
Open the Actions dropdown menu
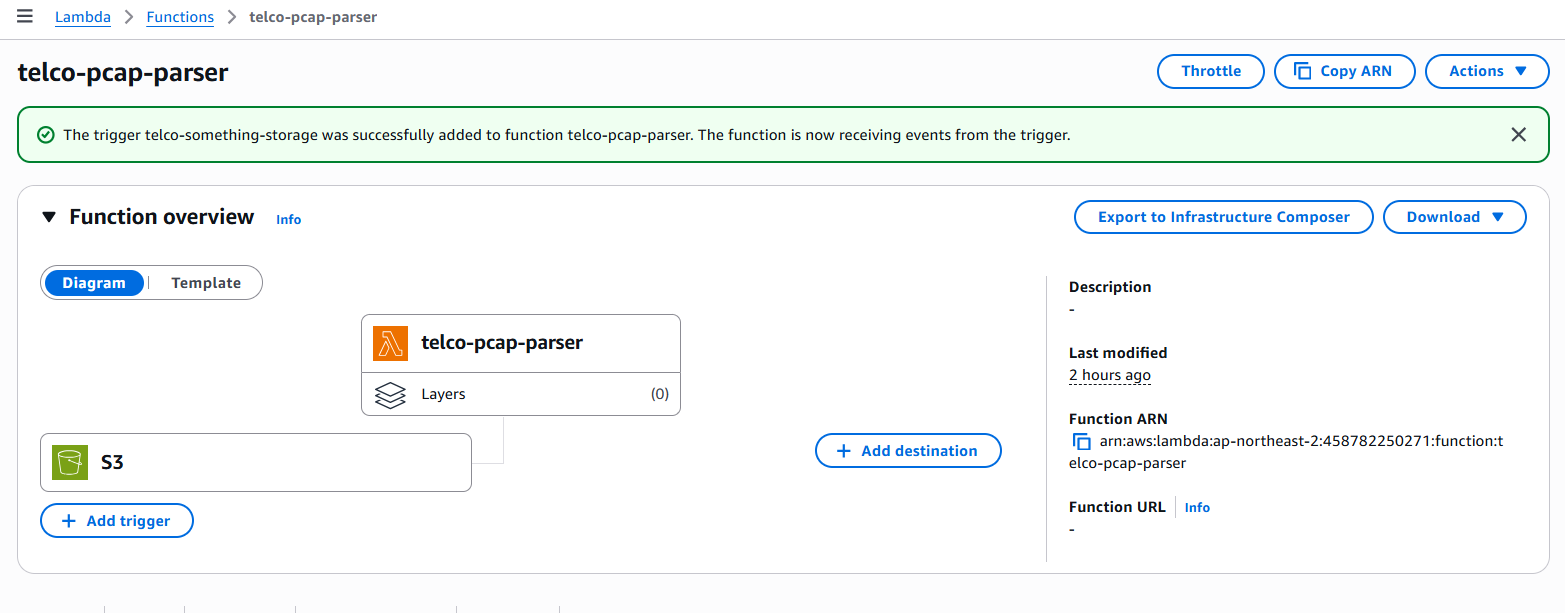pos(1487,71)
